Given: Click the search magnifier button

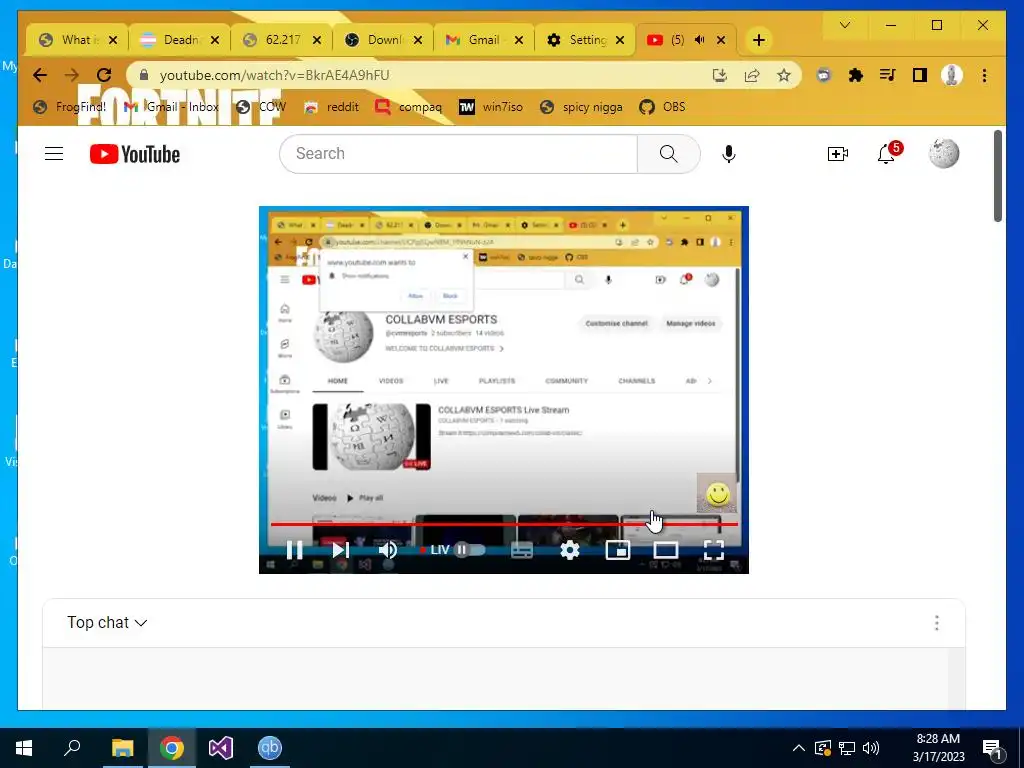Looking at the screenshot, I should click(x=669, y=154).
